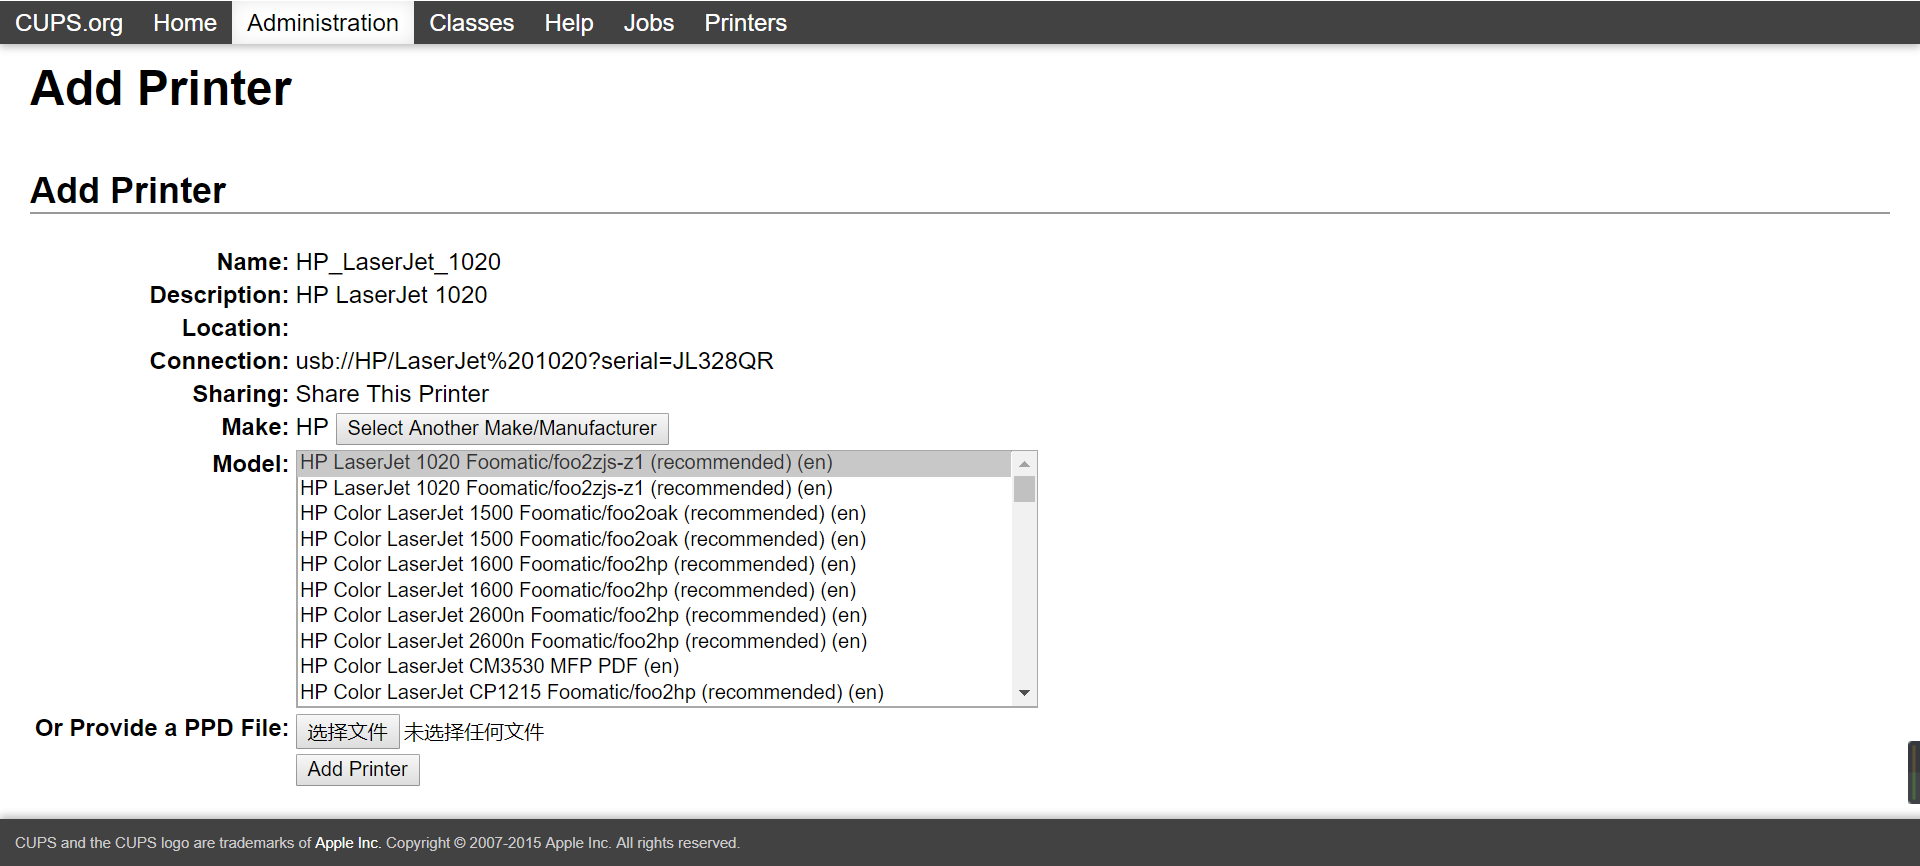Click the Description value HP LaserJet 1020
Screen dimensions: 1920x866
[x=391, y=295]
